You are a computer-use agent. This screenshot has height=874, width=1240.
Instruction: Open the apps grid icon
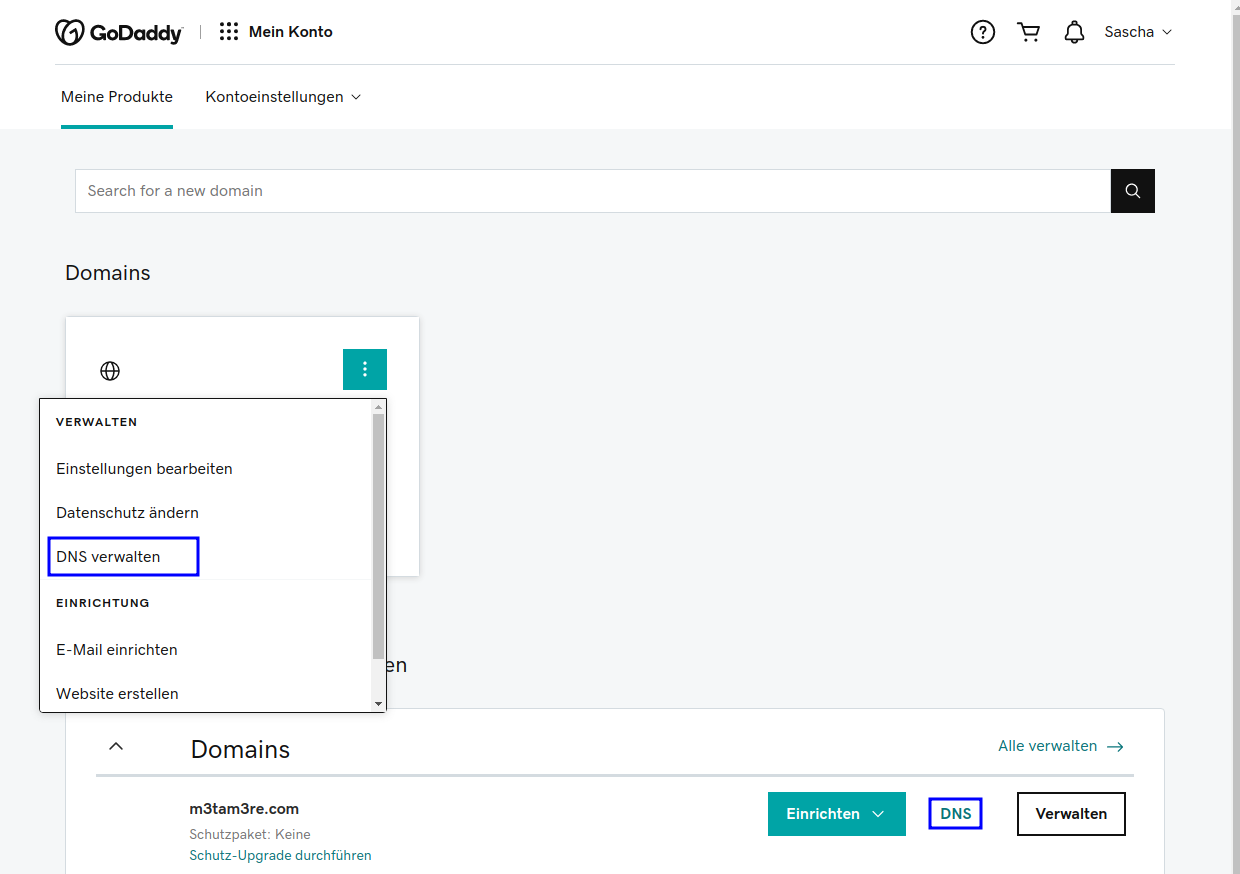(x=229, y=32)
